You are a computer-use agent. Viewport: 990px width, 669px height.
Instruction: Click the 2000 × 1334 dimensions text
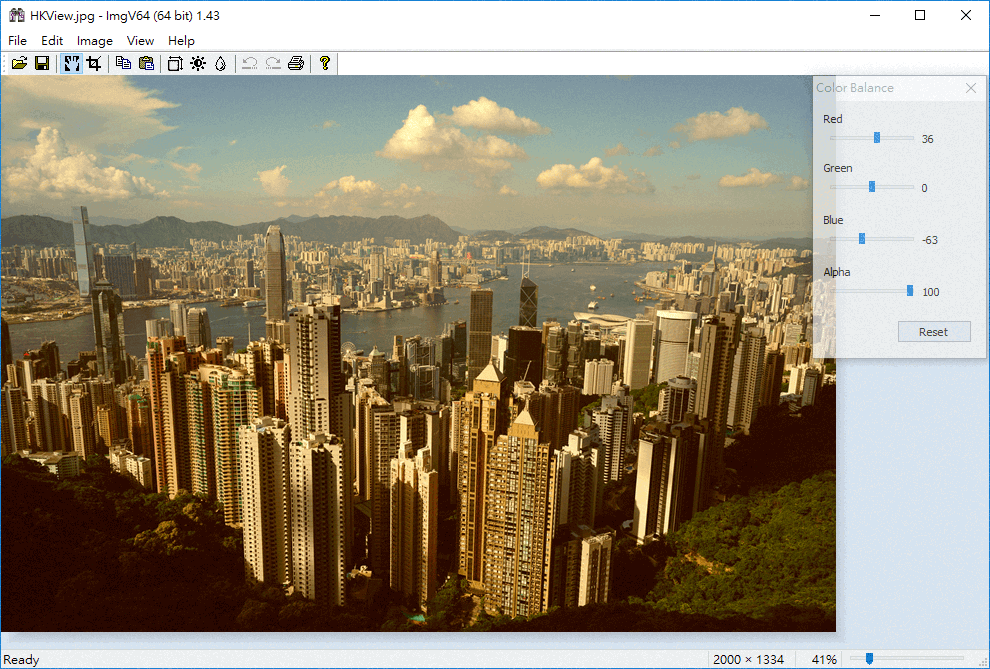coord(749,660)
